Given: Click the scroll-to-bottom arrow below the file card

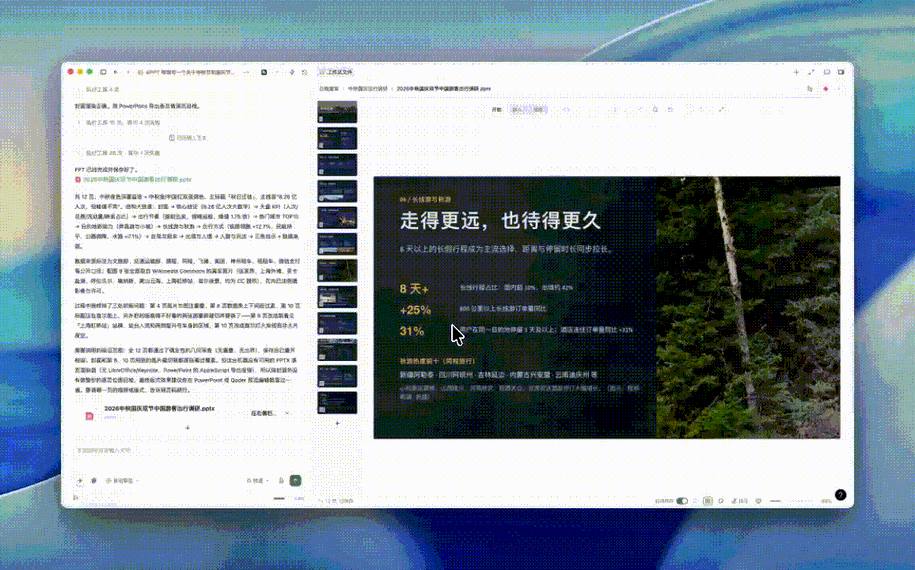Looking at the screenshot, I should pos(187,428).
